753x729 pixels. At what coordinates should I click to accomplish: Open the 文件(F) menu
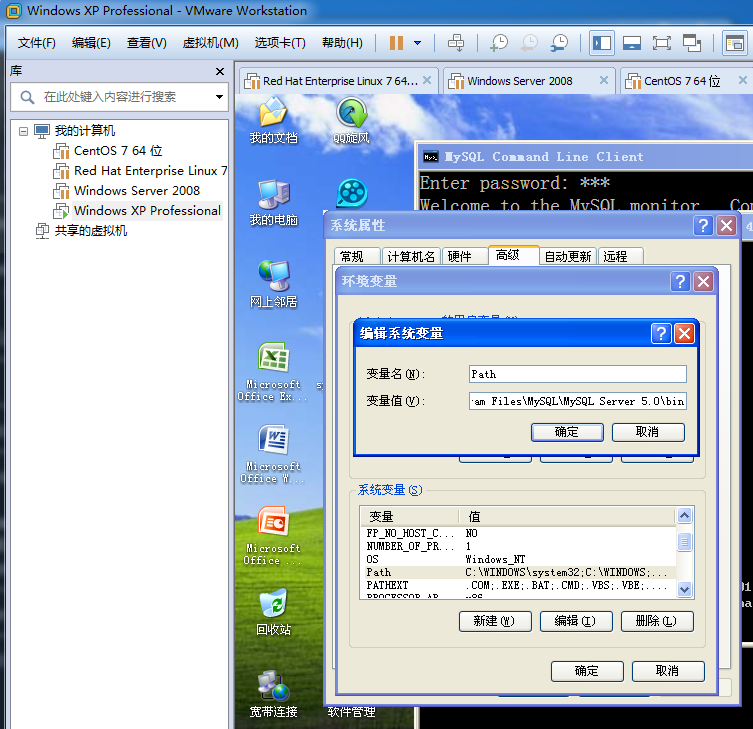(36, 43)
